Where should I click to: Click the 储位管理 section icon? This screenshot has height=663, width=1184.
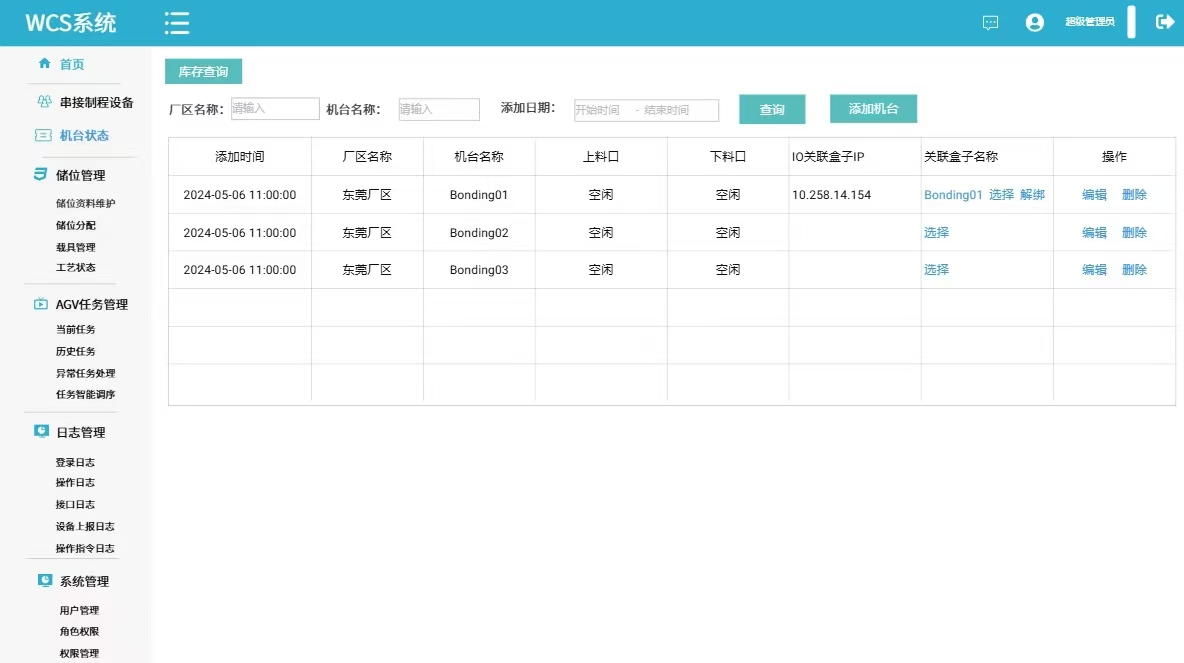tap(40, 174)
